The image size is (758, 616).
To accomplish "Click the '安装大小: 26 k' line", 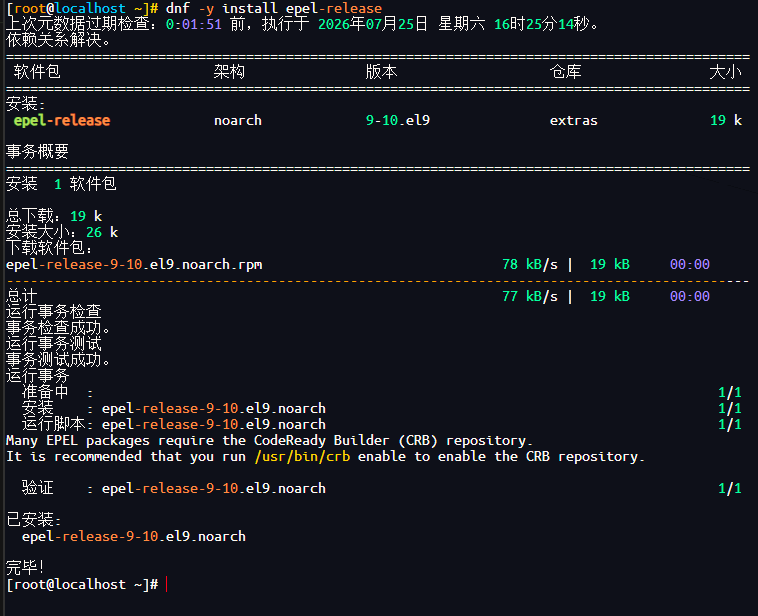I will [x=62, y=232].
